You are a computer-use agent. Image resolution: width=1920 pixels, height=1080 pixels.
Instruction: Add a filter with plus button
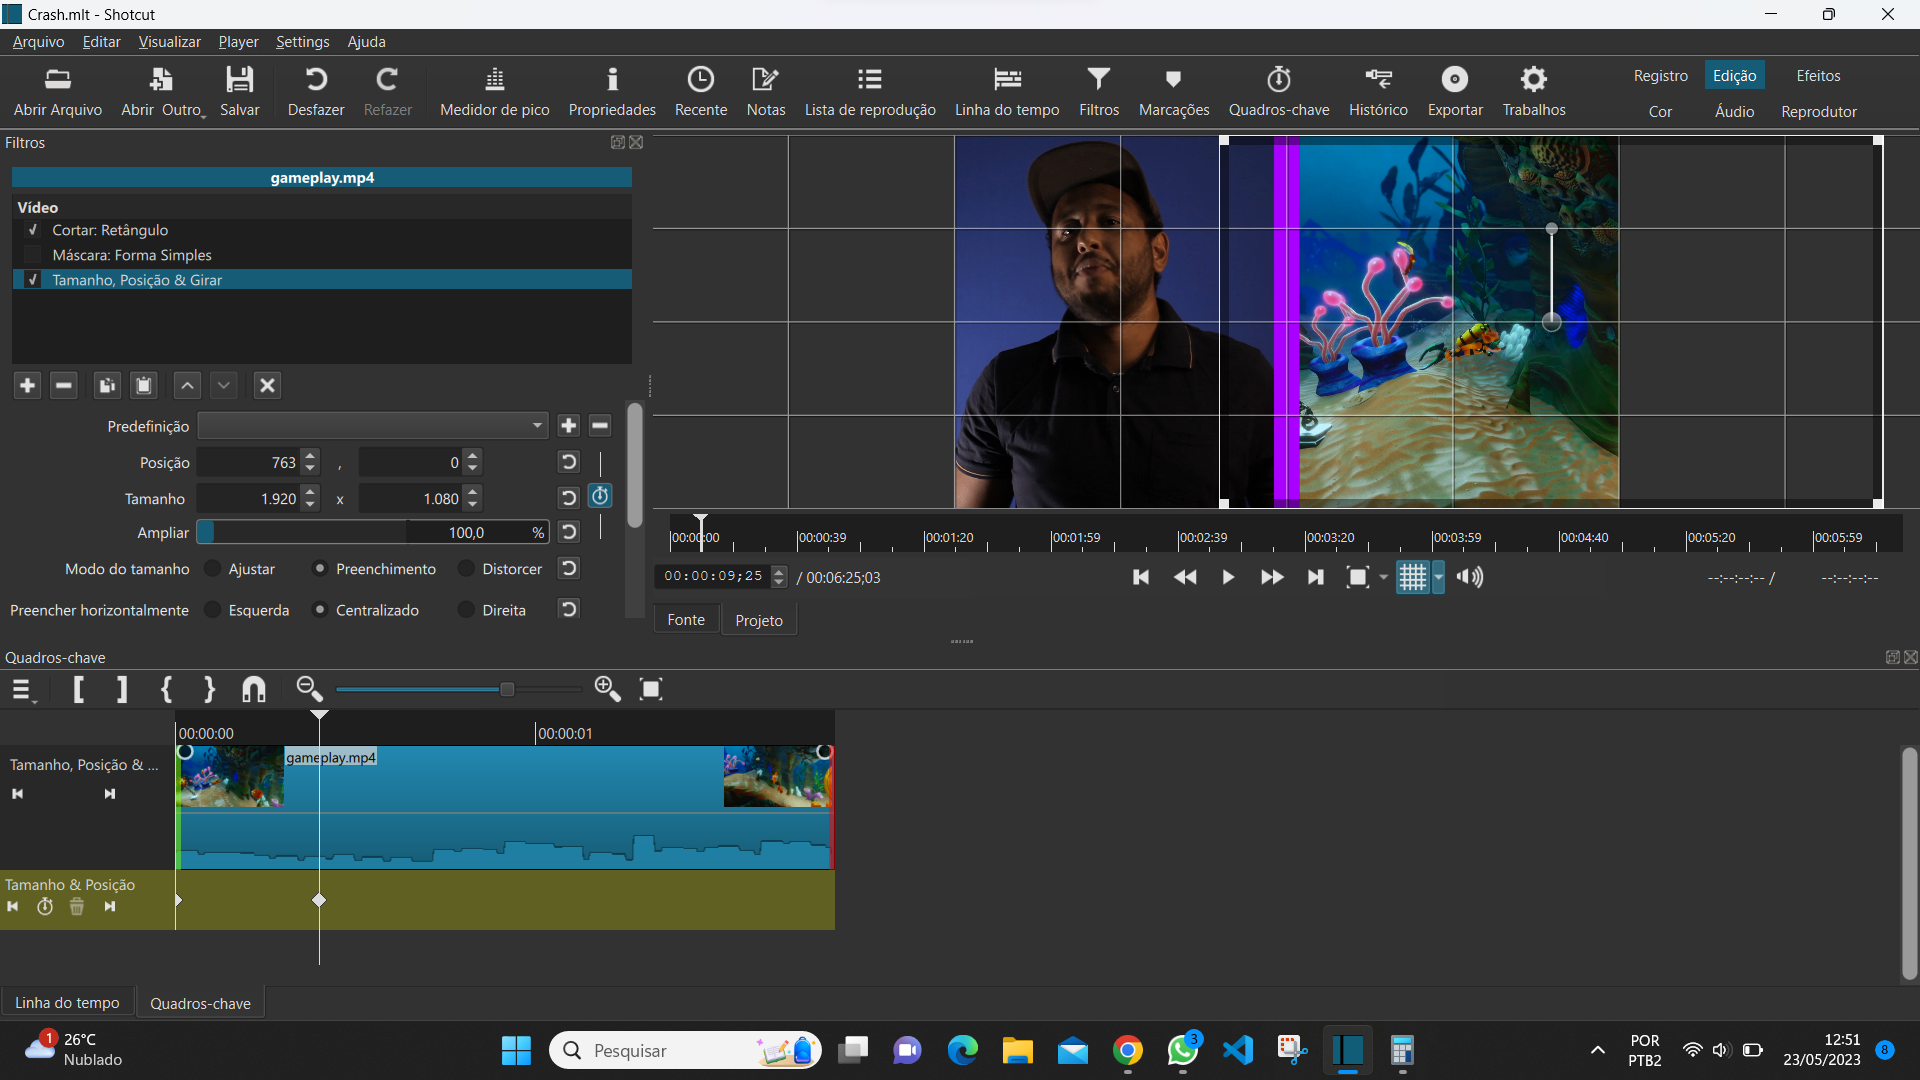(x=27, y=385)
